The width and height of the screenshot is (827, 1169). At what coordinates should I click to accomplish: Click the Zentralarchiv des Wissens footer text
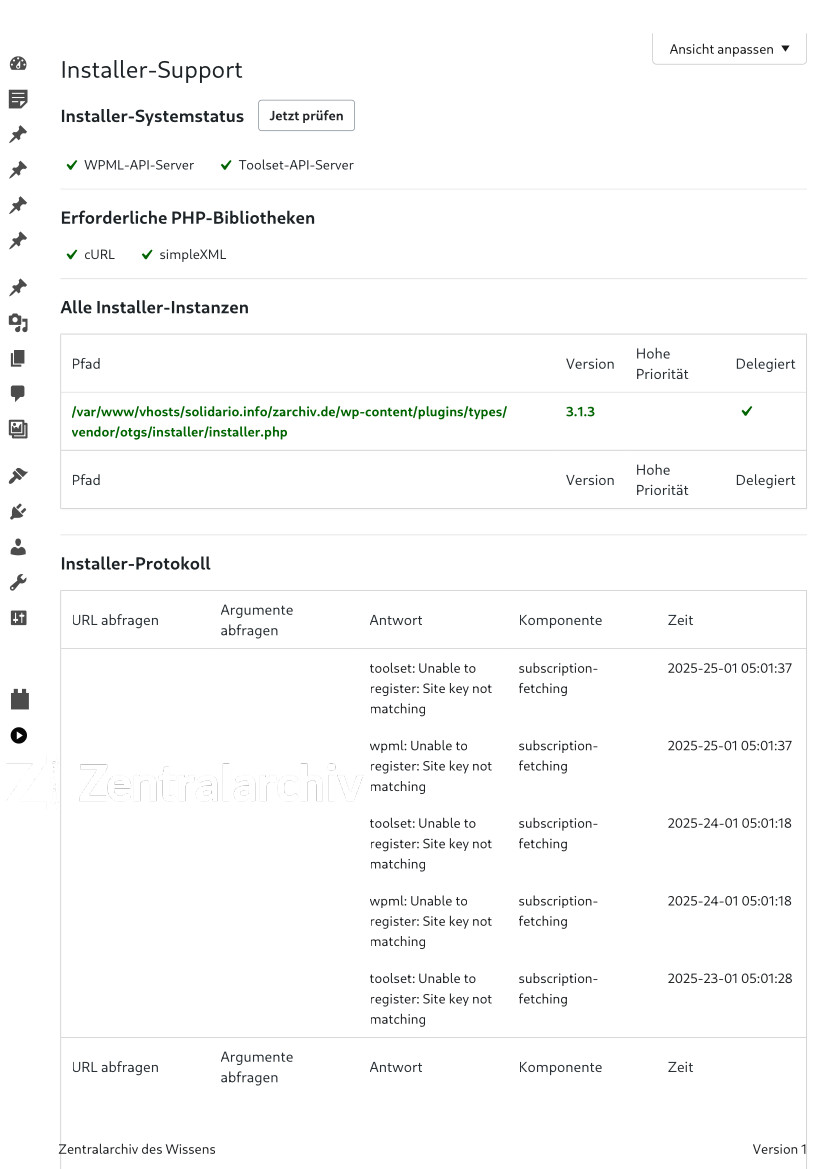pyautogui.click(x=137, y=1149)
